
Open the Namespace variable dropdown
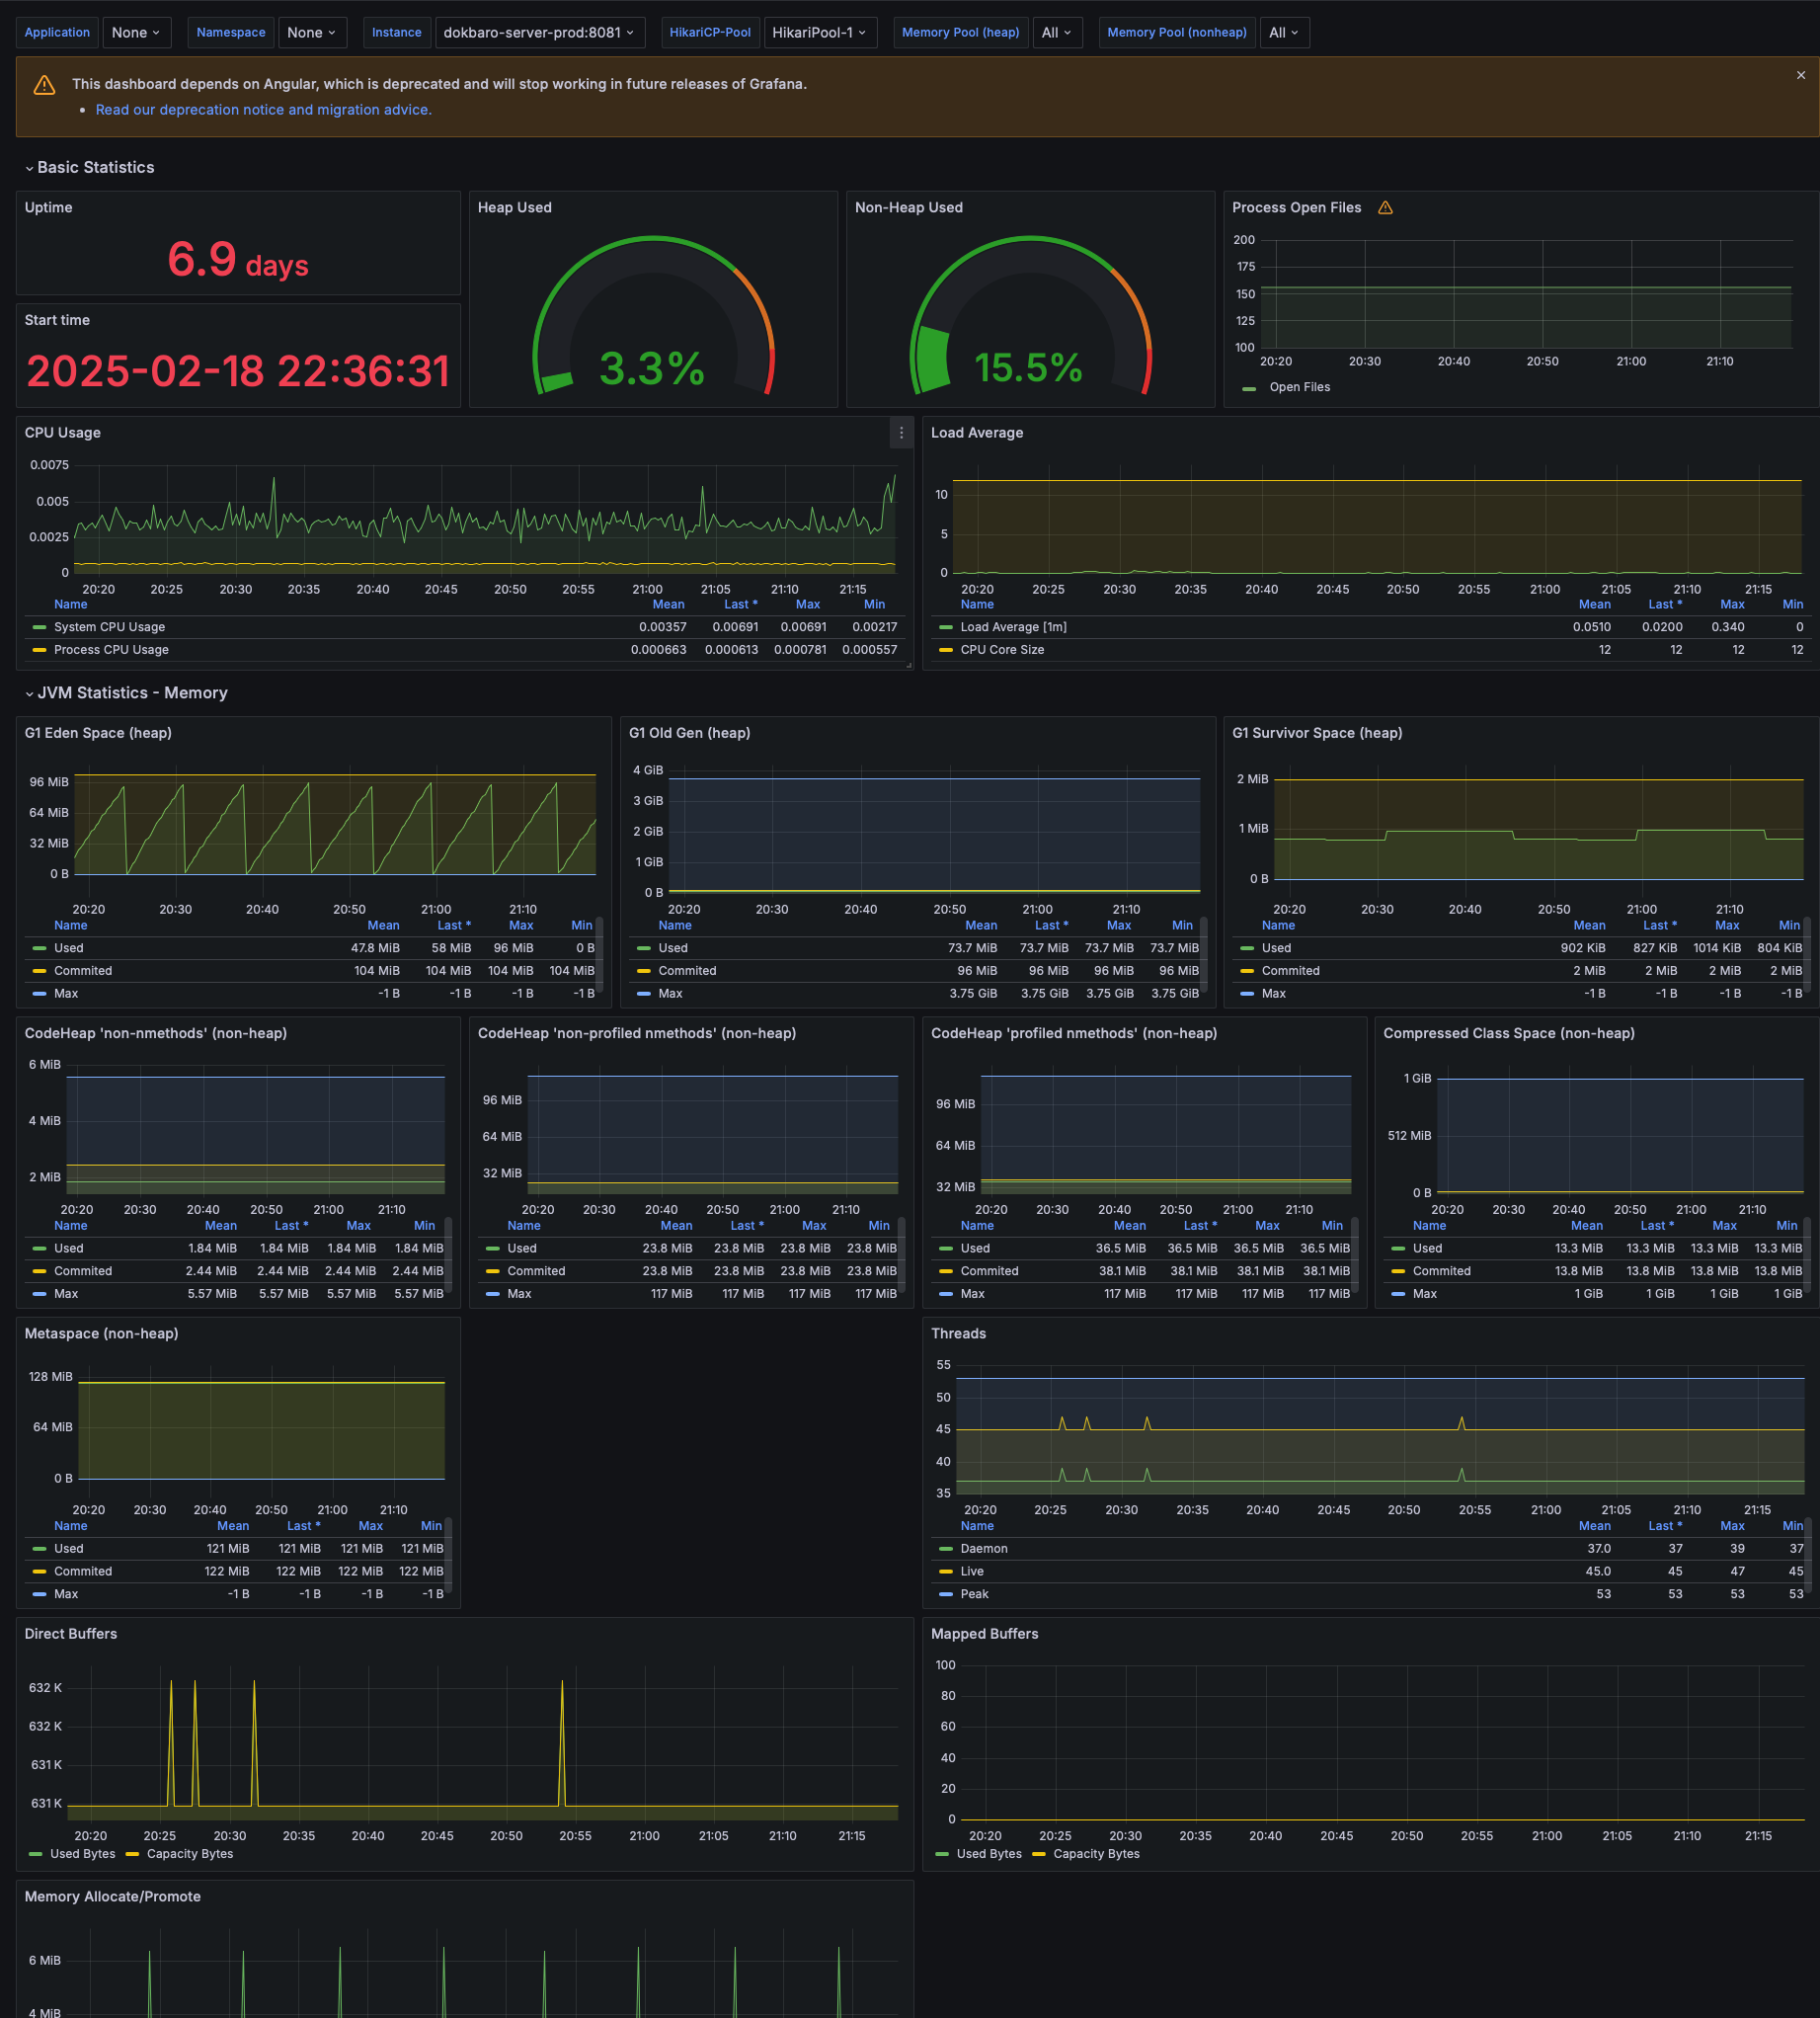point(312,33)
